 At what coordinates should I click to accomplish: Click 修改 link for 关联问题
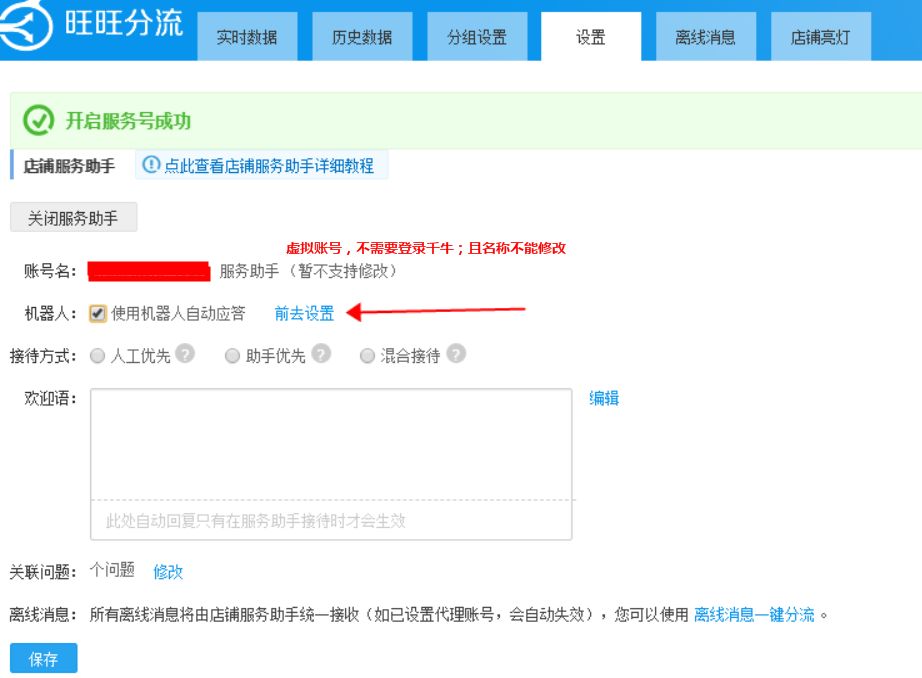click(x=168, y=572)
